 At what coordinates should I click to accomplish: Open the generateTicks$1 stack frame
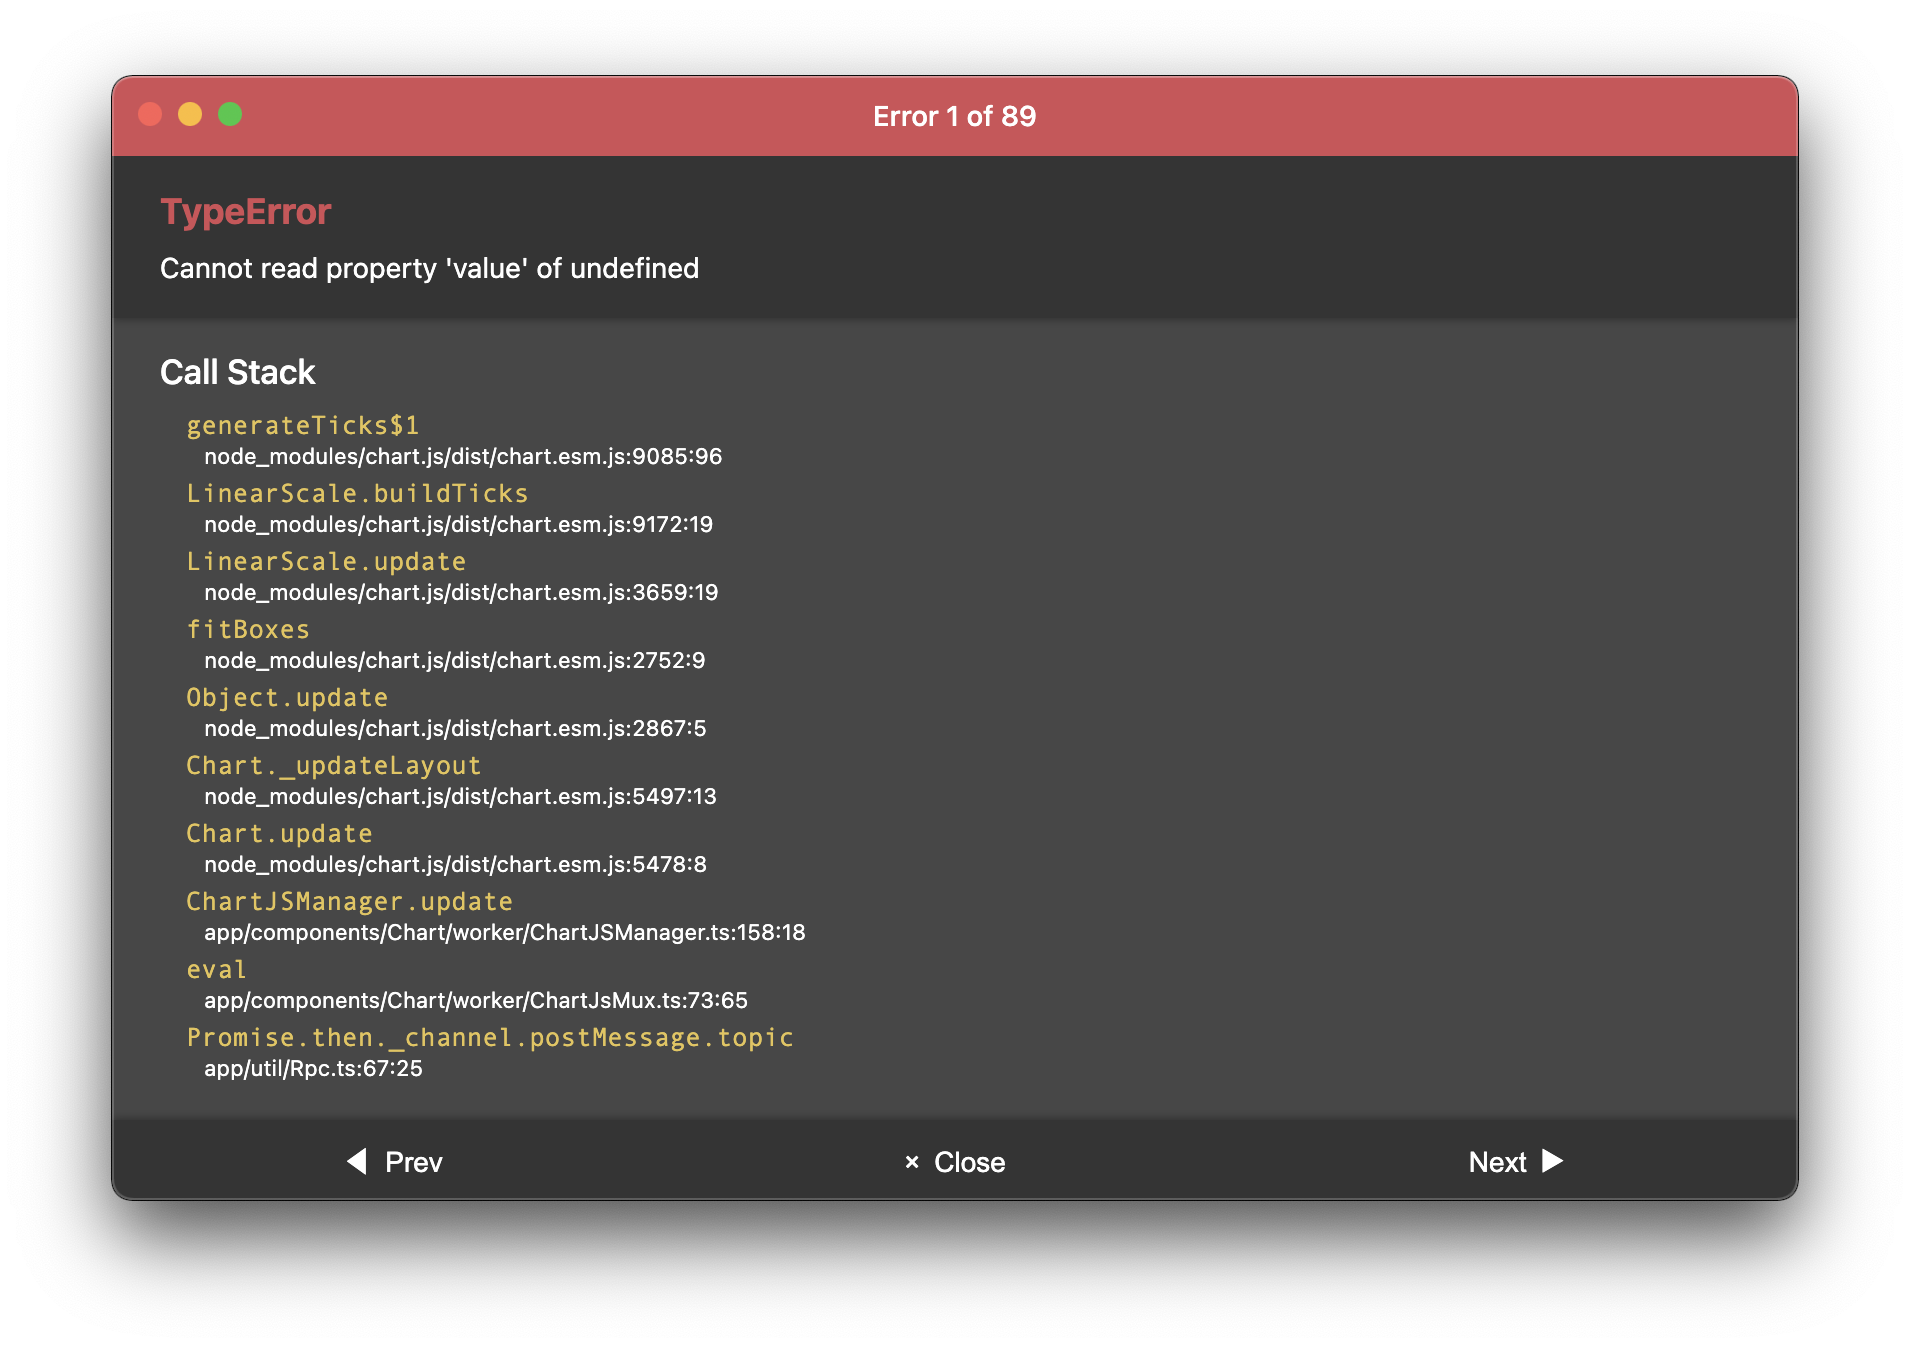[302, 425]
